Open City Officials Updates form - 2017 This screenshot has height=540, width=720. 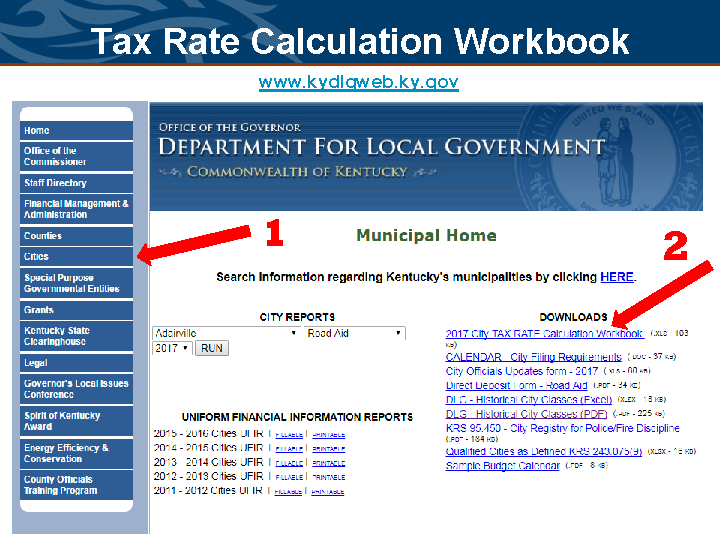click(522, 371)
